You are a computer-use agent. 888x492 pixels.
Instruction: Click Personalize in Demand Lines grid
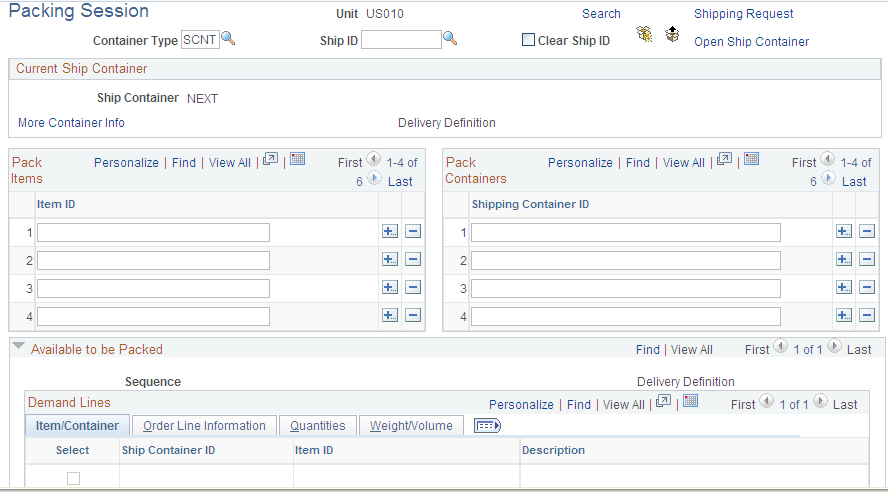tap(521, 405)
